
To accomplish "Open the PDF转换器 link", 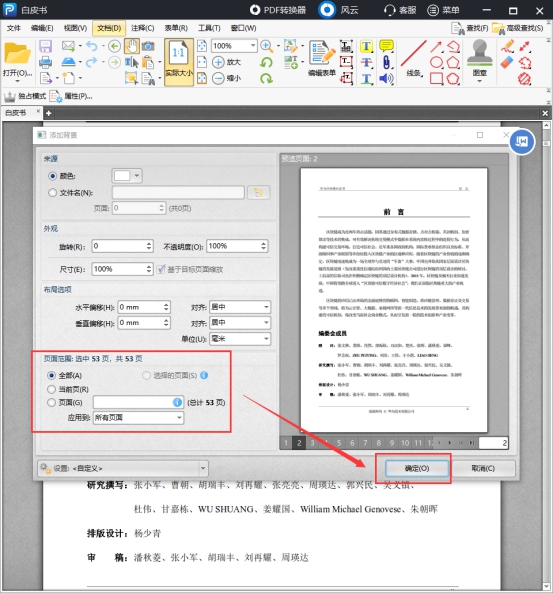I will click(x=278, y=10).
